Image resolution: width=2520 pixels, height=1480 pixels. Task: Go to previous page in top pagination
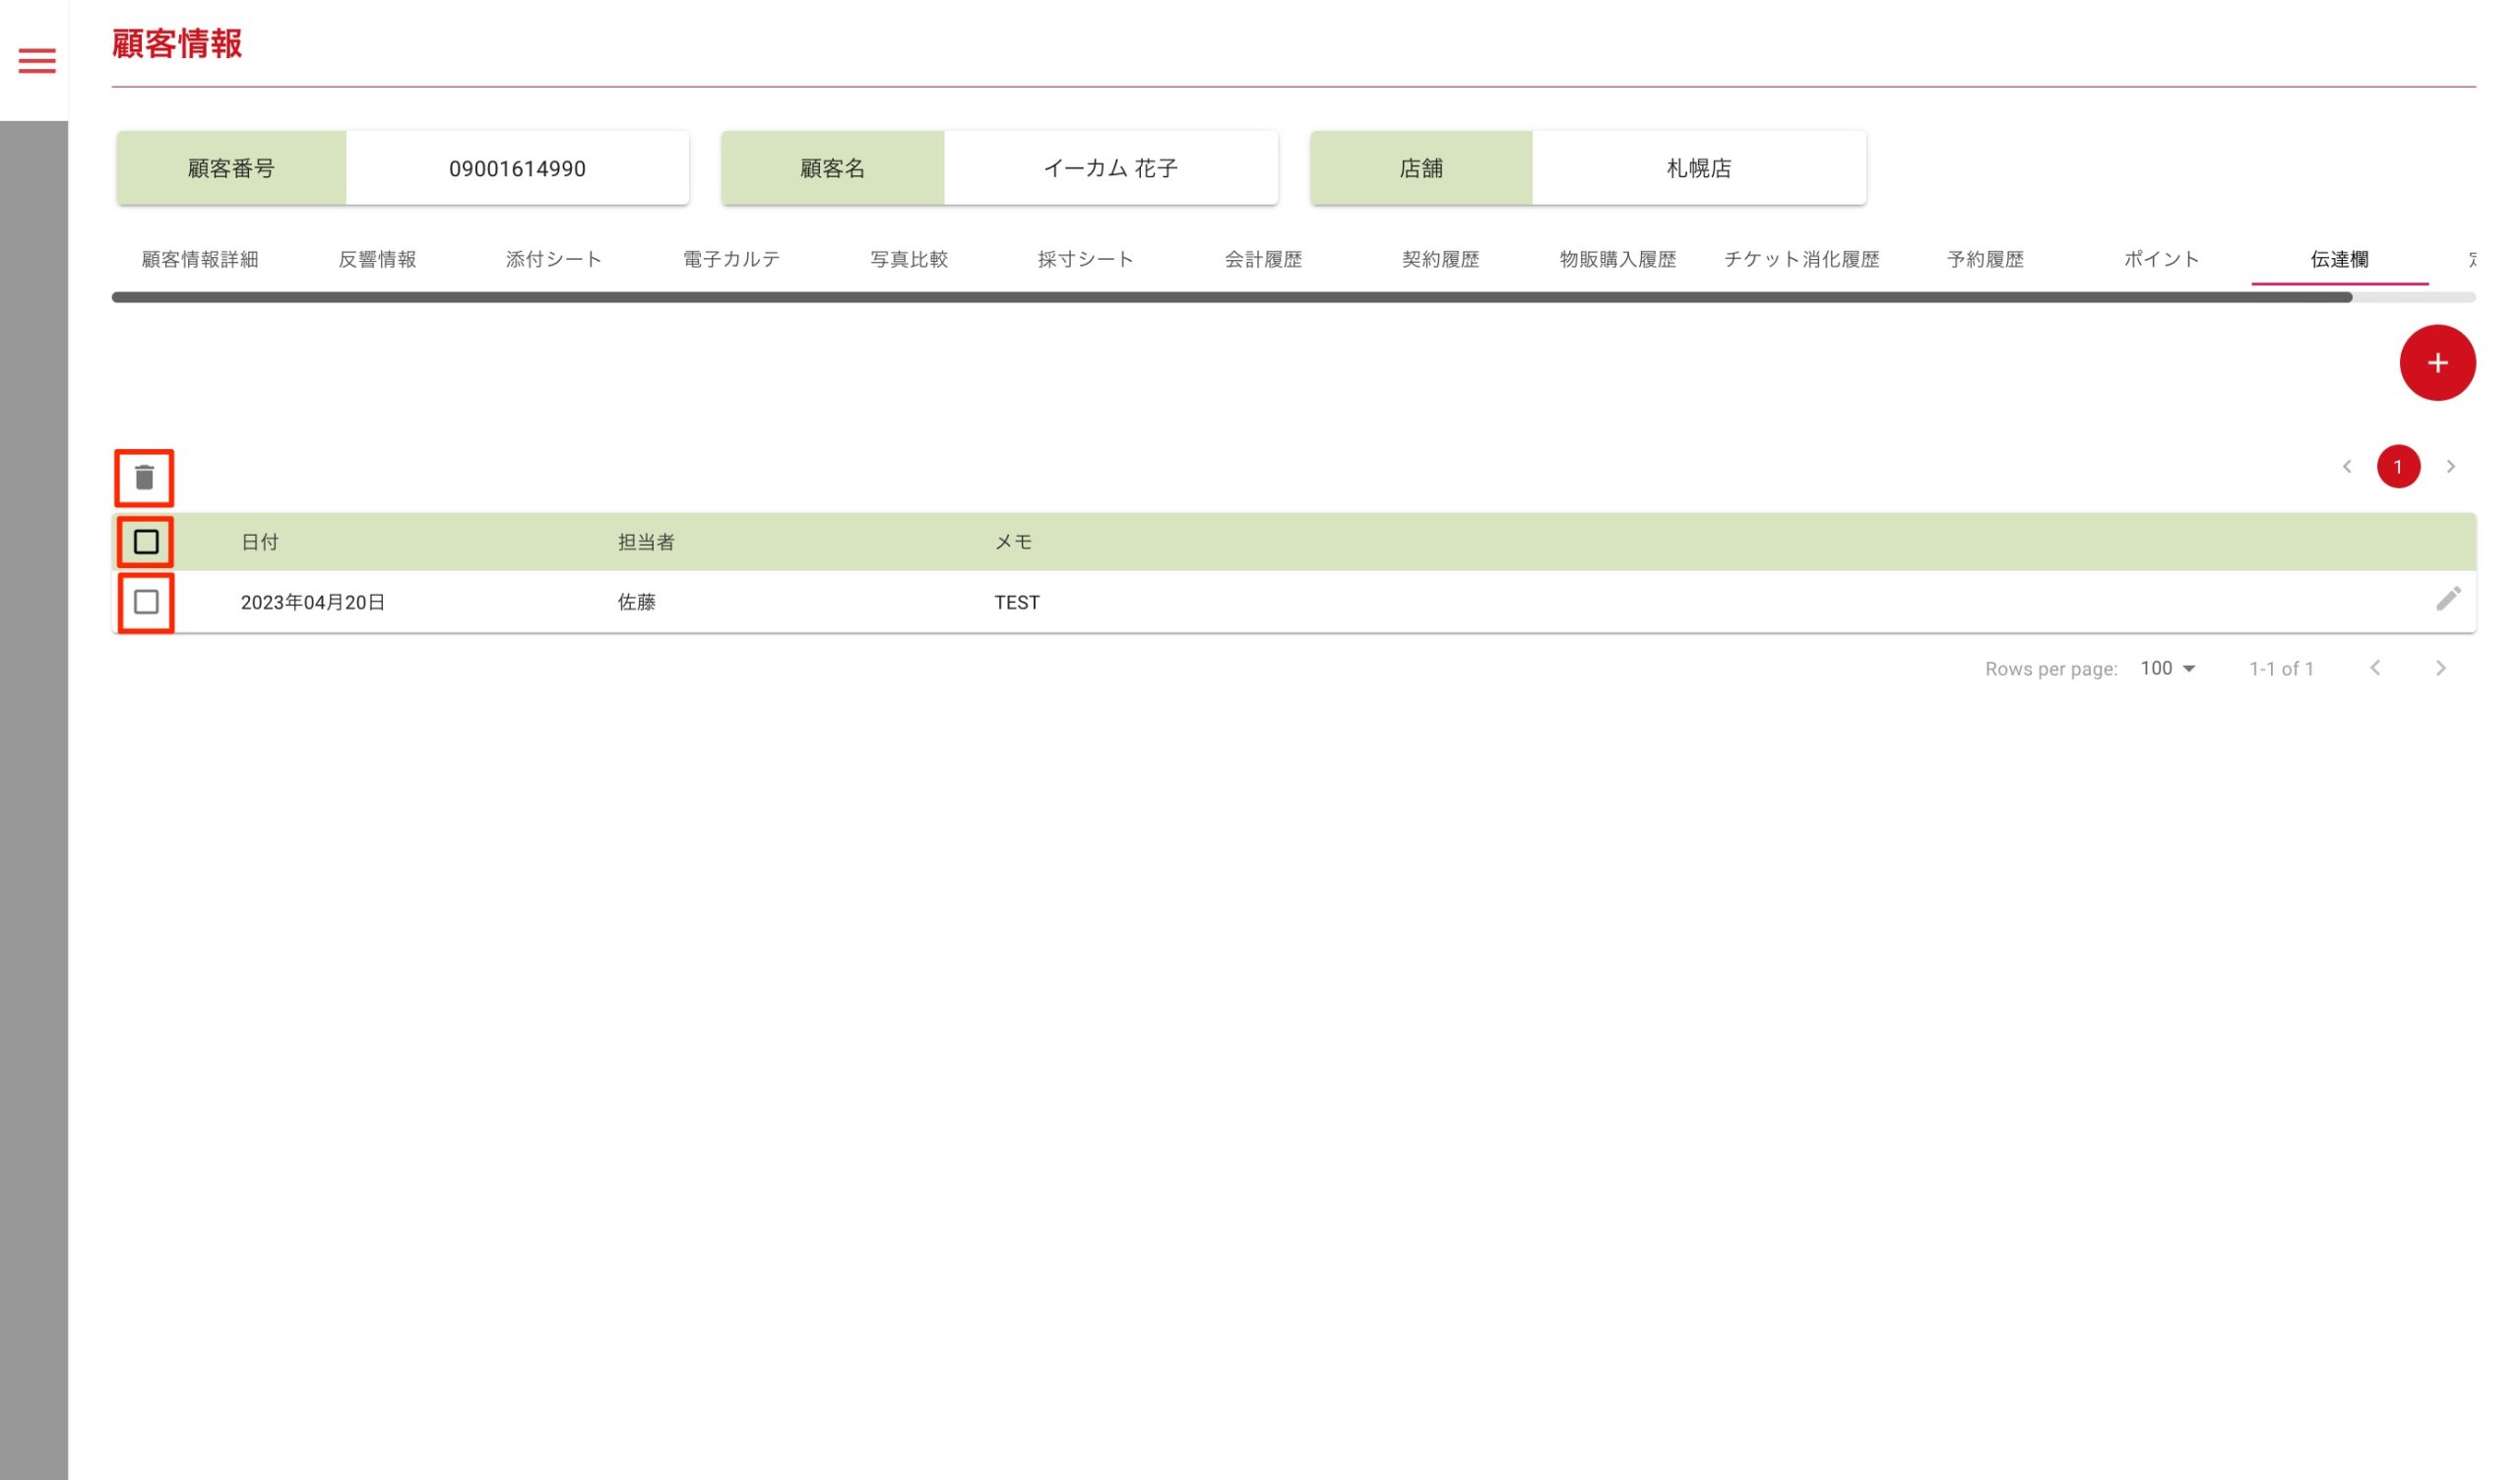2346,467
